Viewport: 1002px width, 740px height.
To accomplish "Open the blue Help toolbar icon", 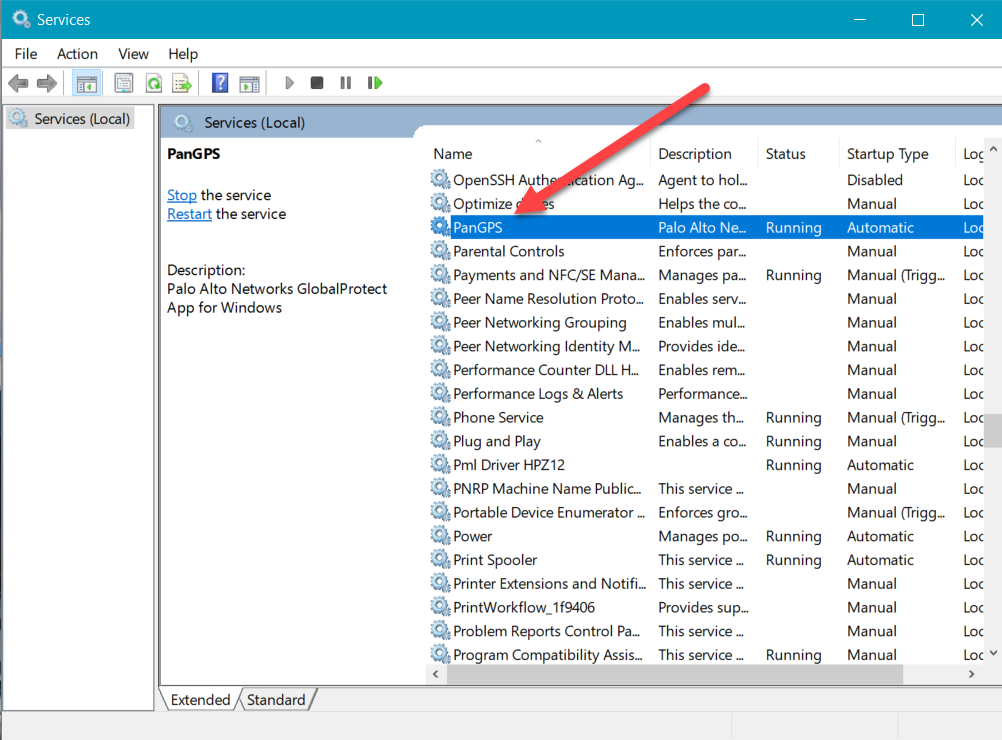I will (220, 83).
